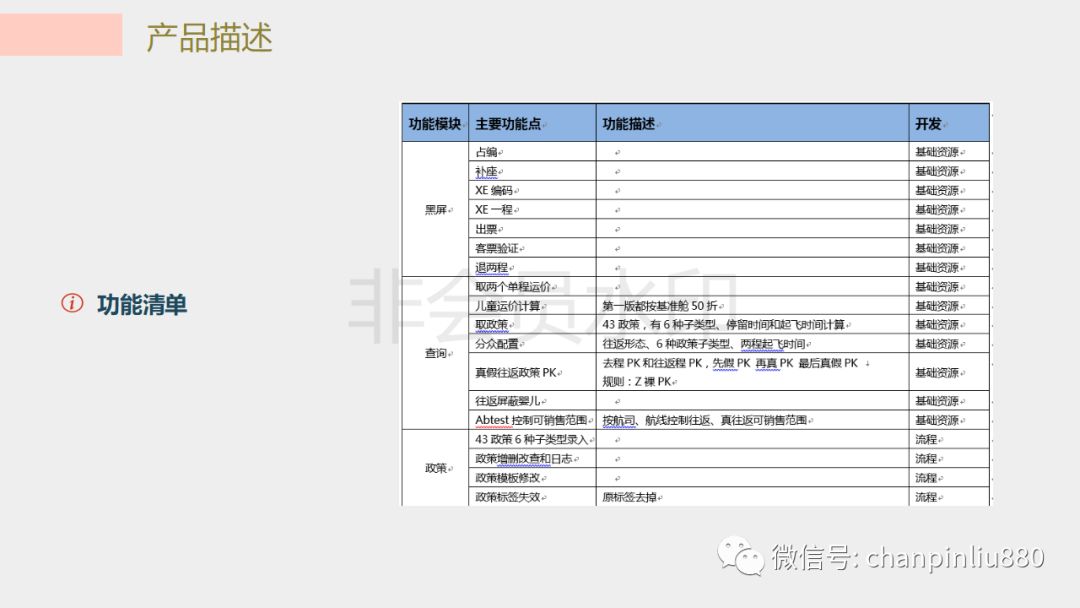The height and width of the screenshot is (608, 1080).
Task: Click 基础资源 in the 分众配置 row
Action: tap(937, 344)
